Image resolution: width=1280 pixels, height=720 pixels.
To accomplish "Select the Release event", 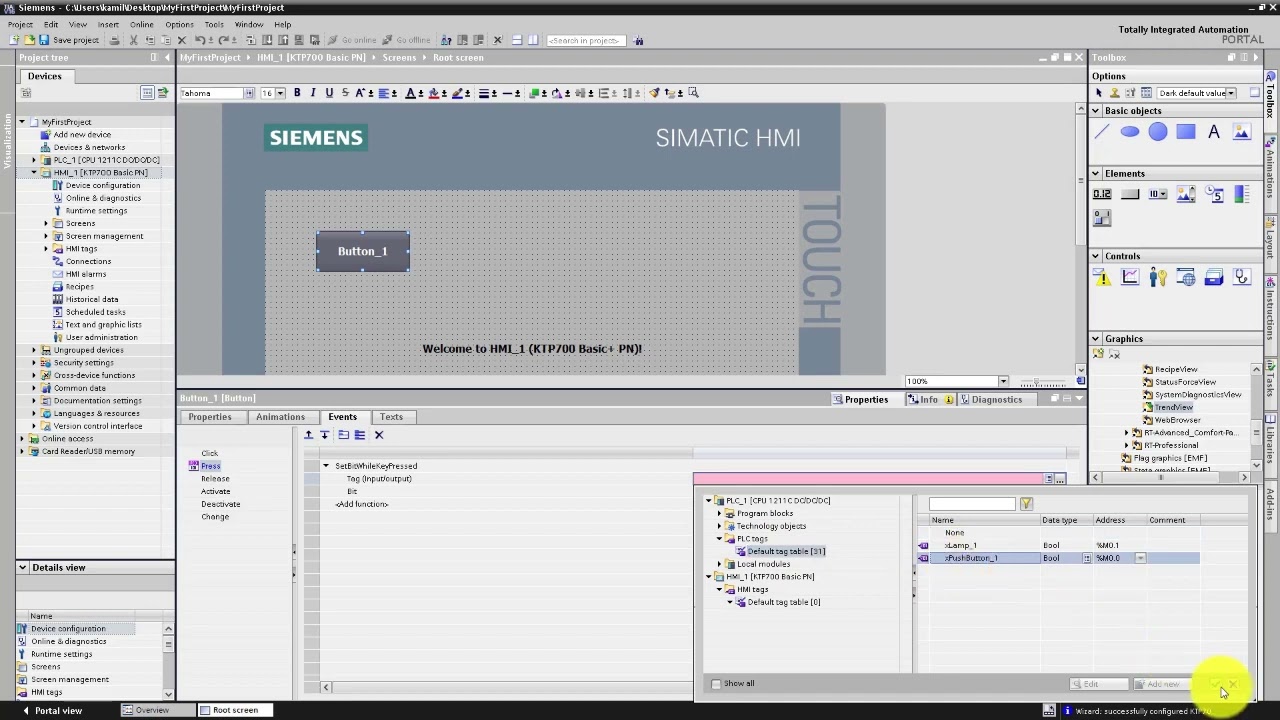I will click(215, 479).
